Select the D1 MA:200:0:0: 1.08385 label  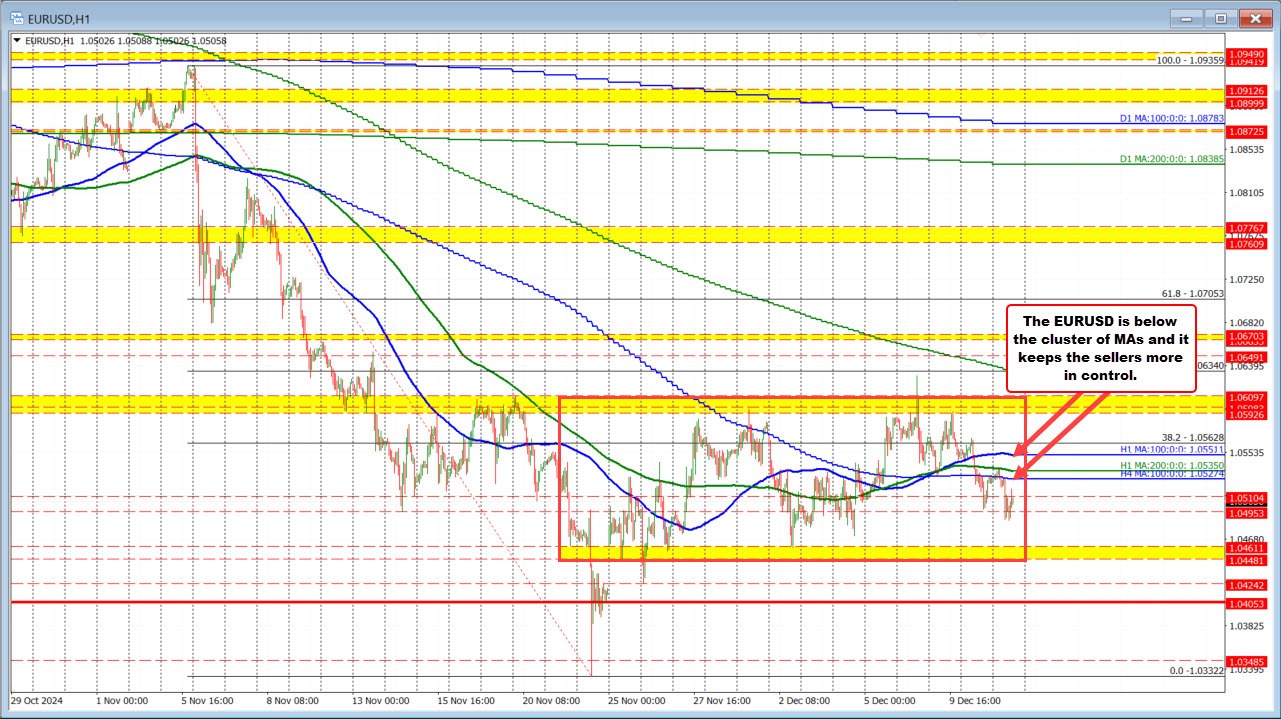click(1173, 160)
